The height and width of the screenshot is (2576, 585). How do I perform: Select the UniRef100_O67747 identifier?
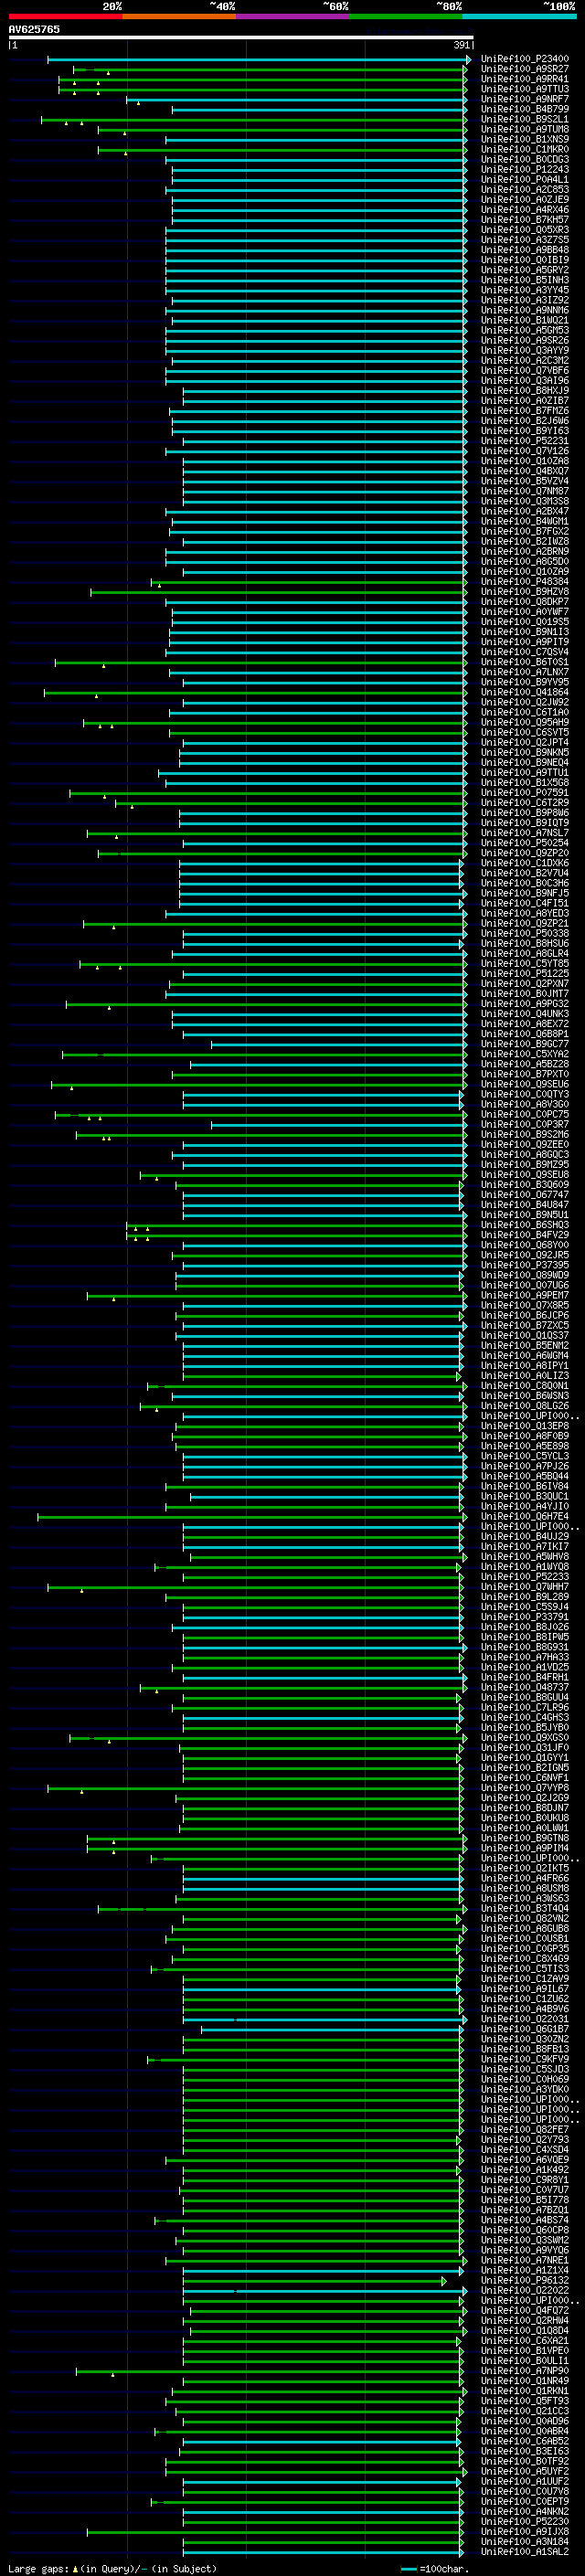[524, 1195]
